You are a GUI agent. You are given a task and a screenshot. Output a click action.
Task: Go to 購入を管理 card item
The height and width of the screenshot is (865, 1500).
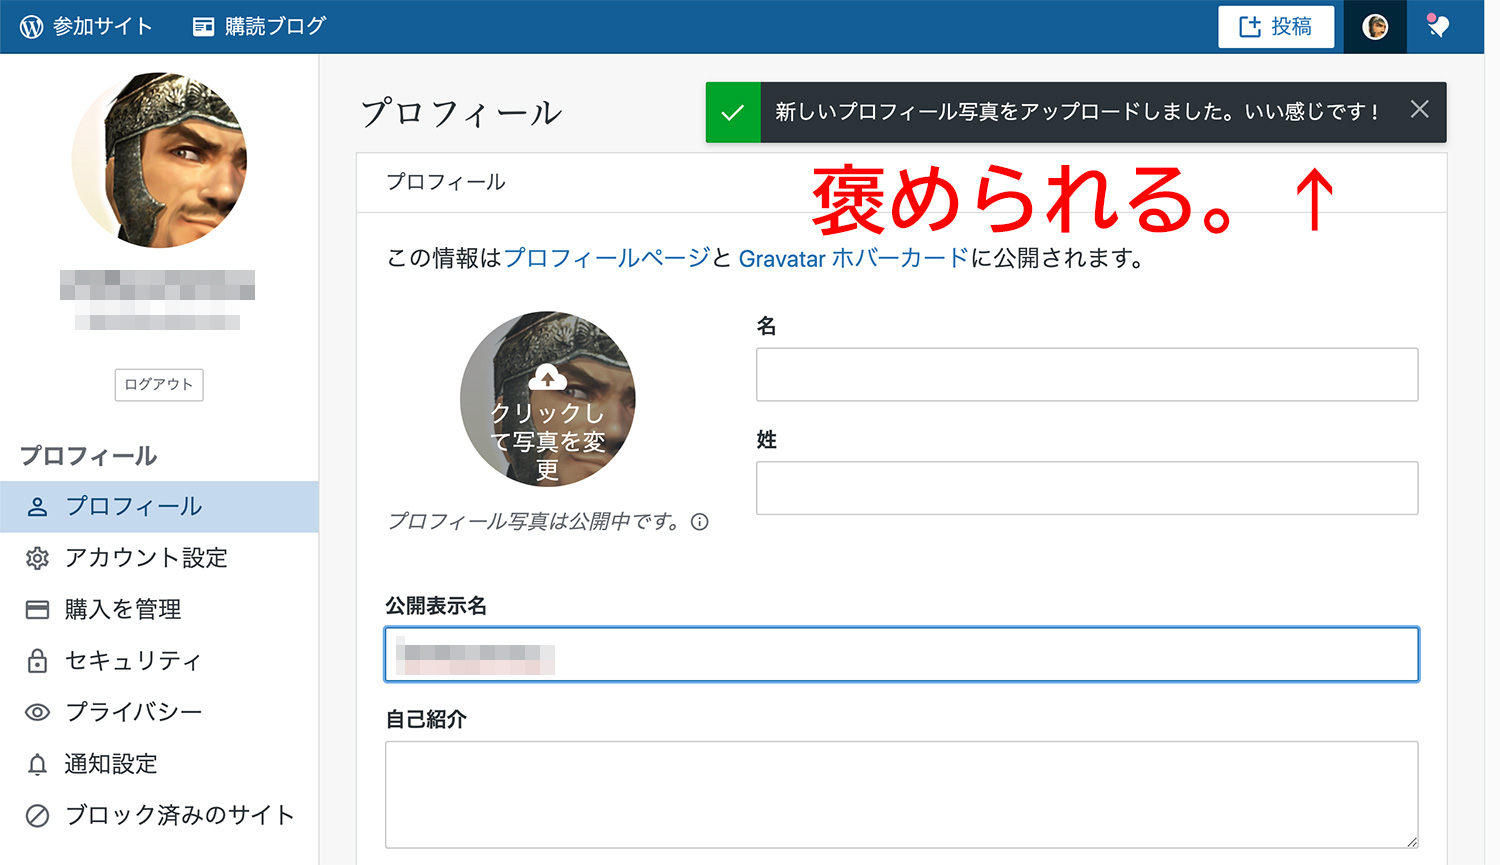click(123, 609)
